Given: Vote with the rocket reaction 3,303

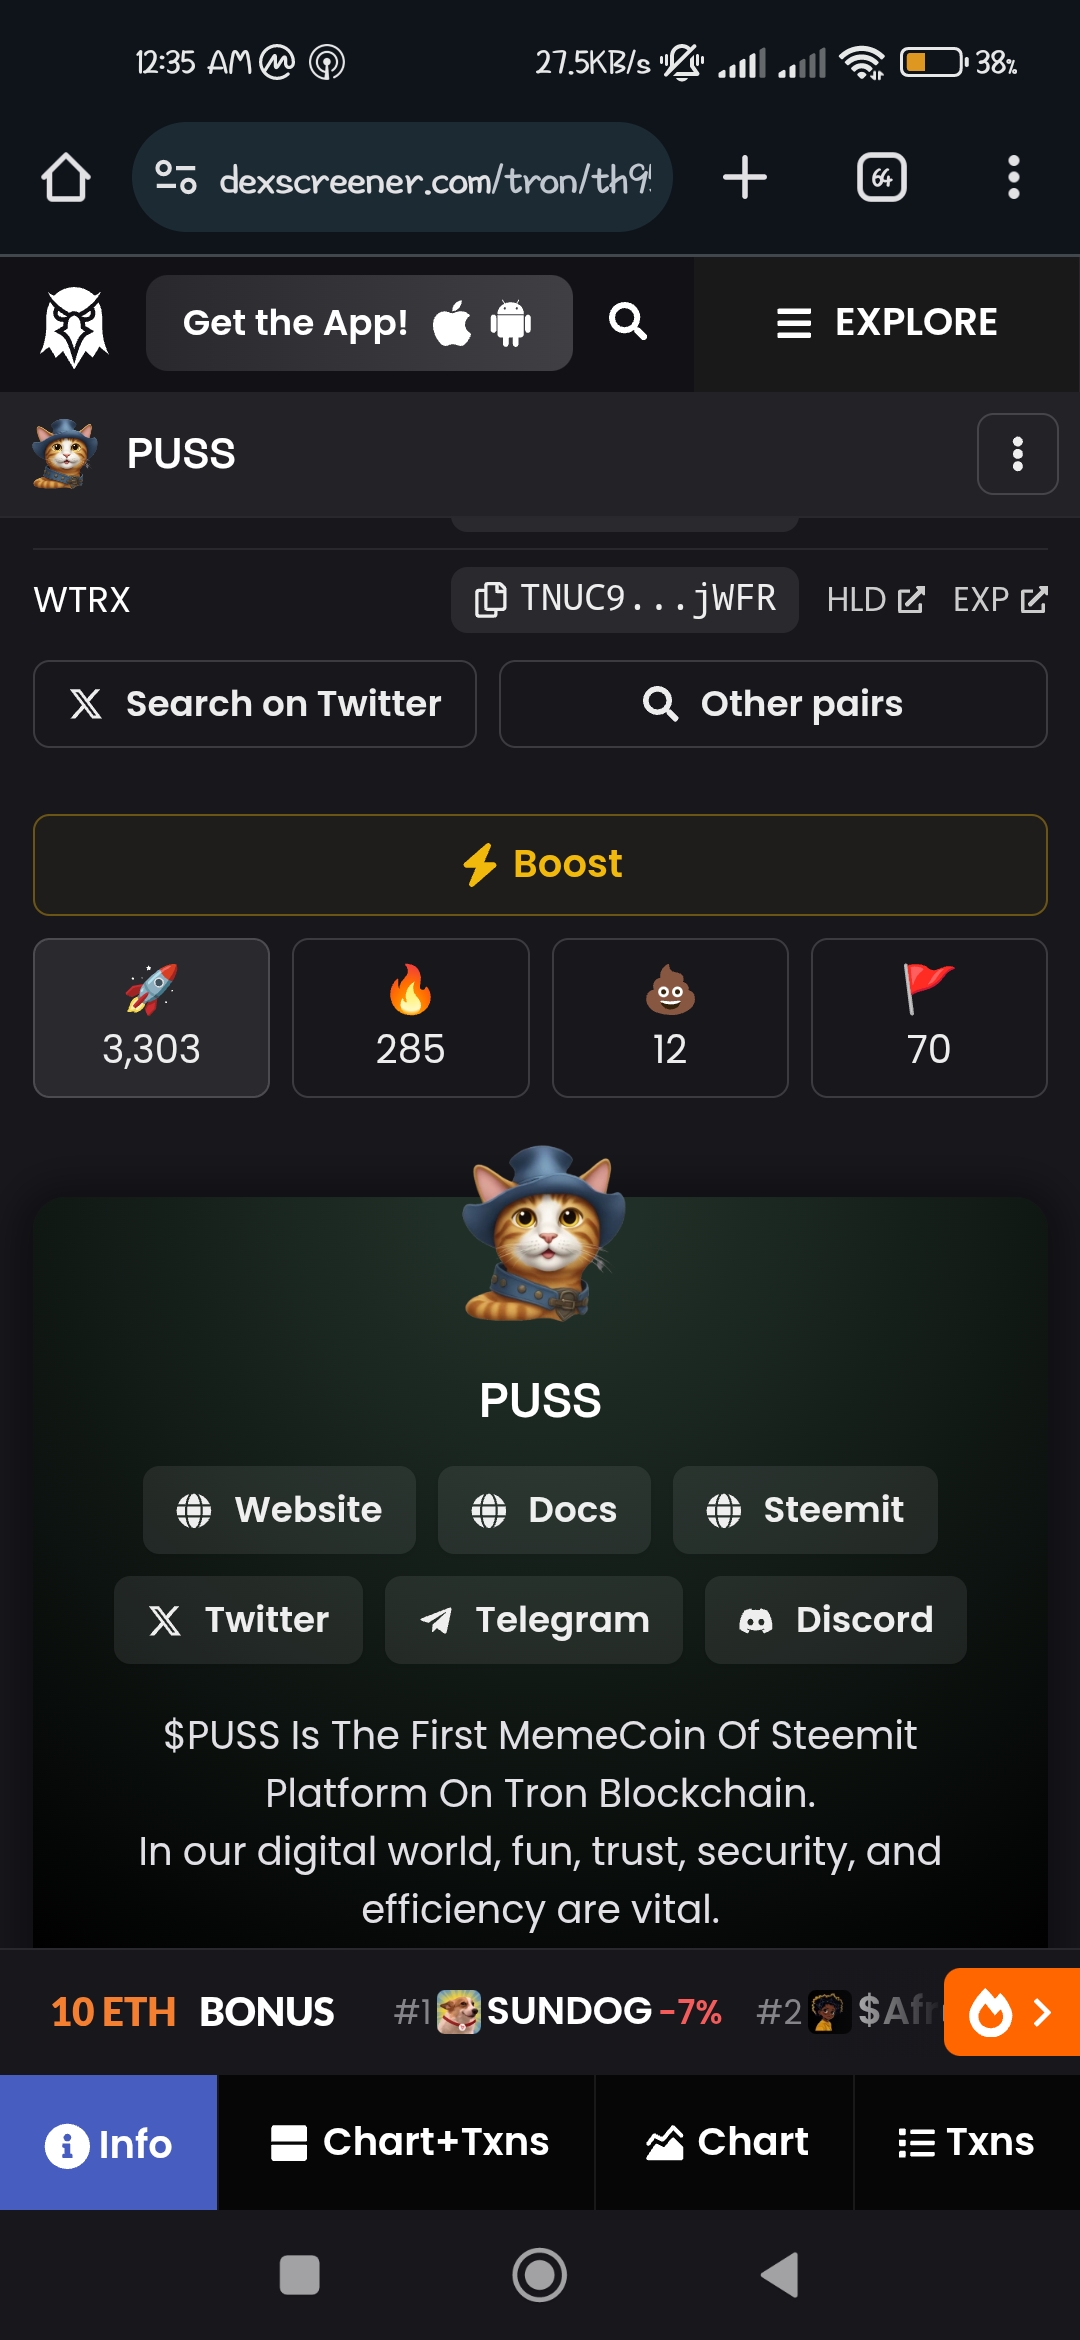Looking at the screenshot, I should [151, 1018].
